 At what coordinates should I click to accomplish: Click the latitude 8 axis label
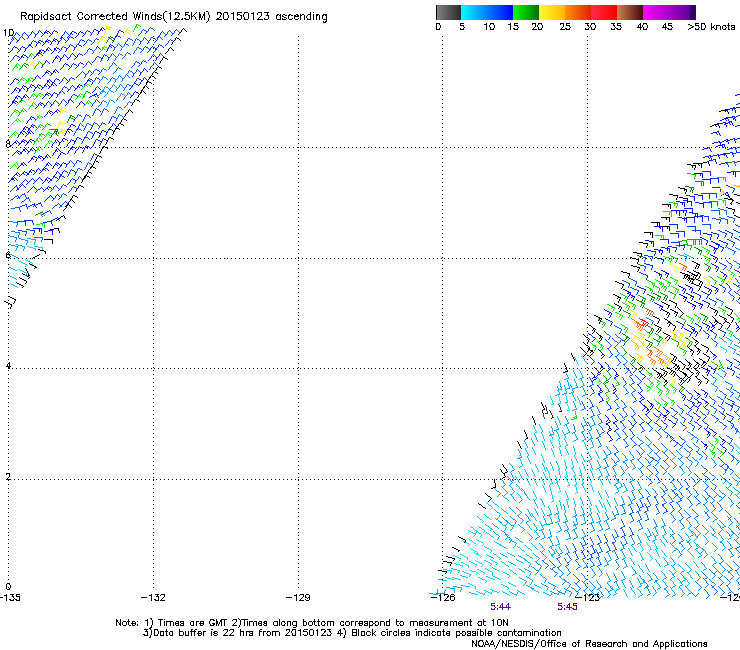point(8,144)
